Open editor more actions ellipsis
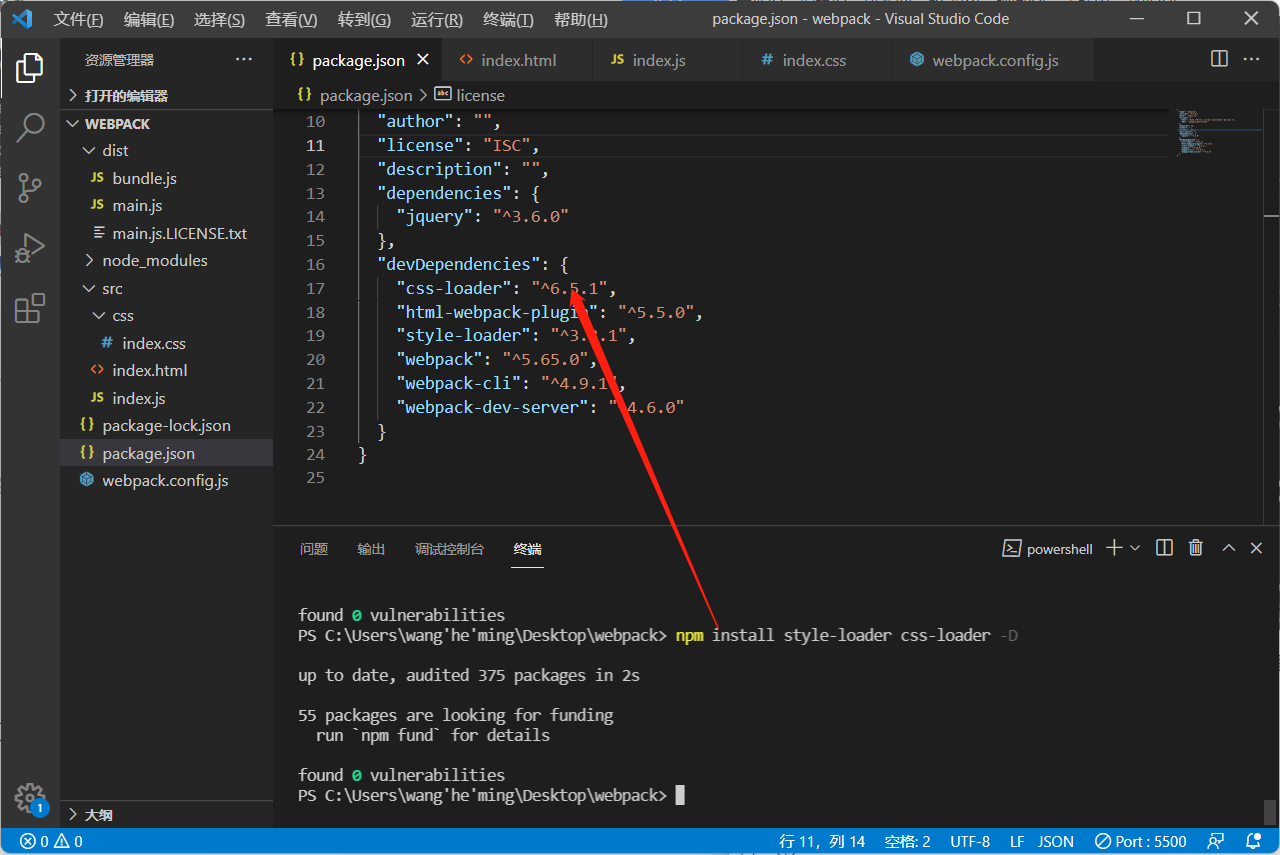This screenshot has height=855, width=1280. pos(1252,59)
